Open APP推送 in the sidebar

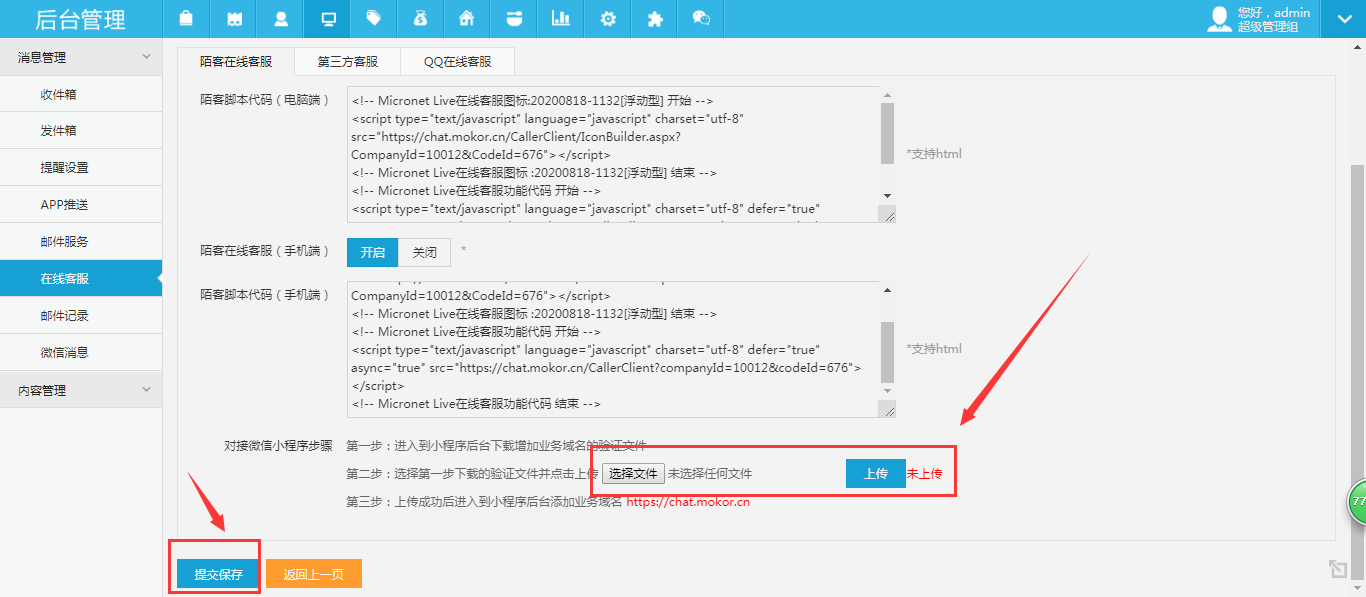coord(81,205)
